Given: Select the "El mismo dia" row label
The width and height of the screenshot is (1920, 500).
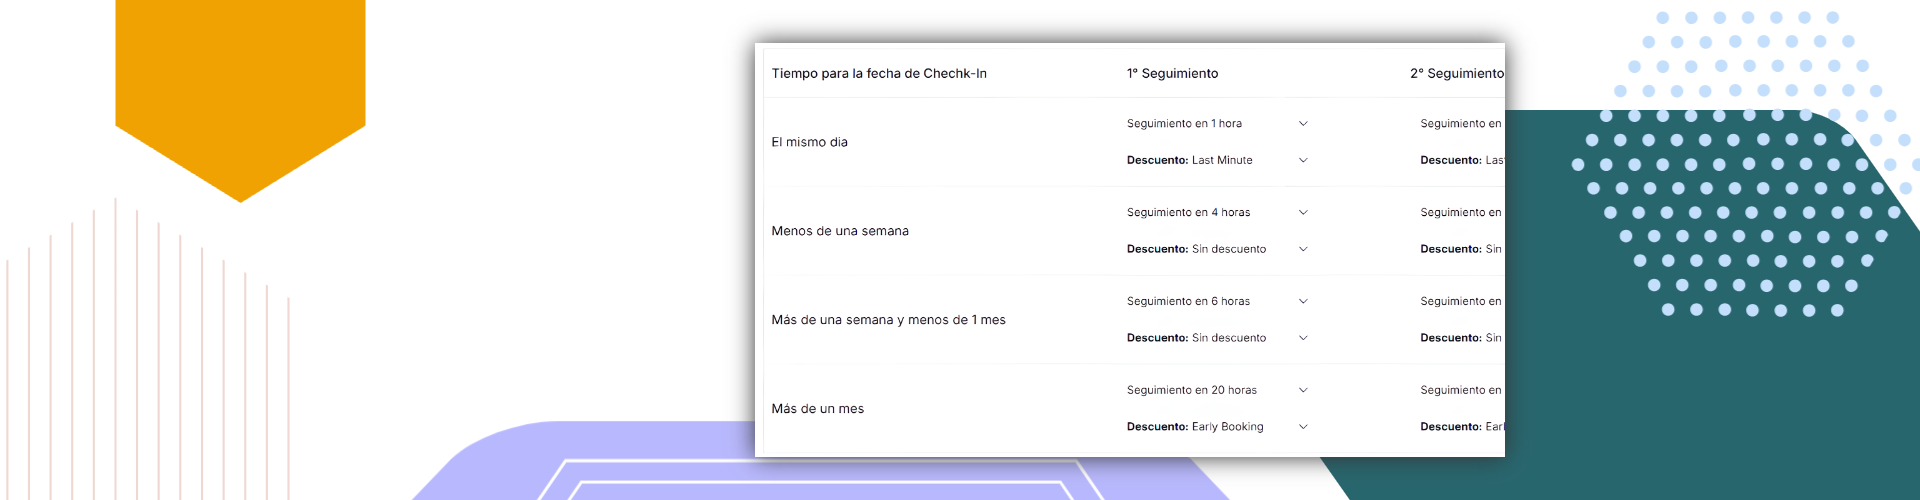Looking at the screenshot, I should [809, 142].
